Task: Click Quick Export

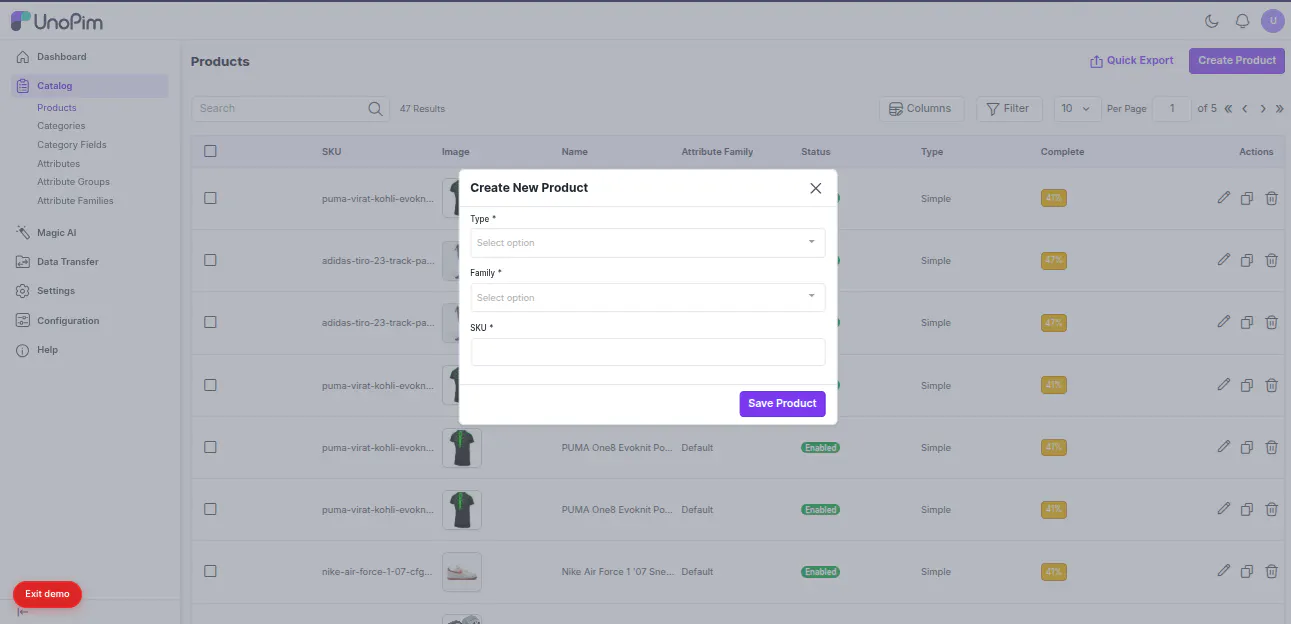Action: pos(1132,61)
